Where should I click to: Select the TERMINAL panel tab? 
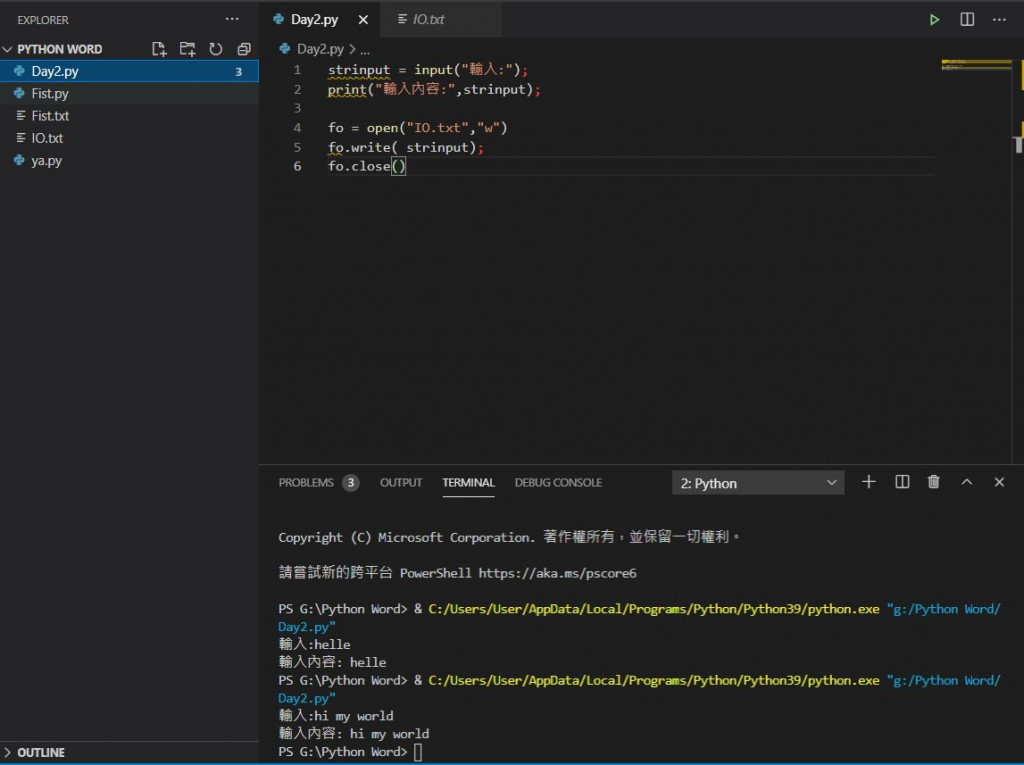click(x=468, y=483)
